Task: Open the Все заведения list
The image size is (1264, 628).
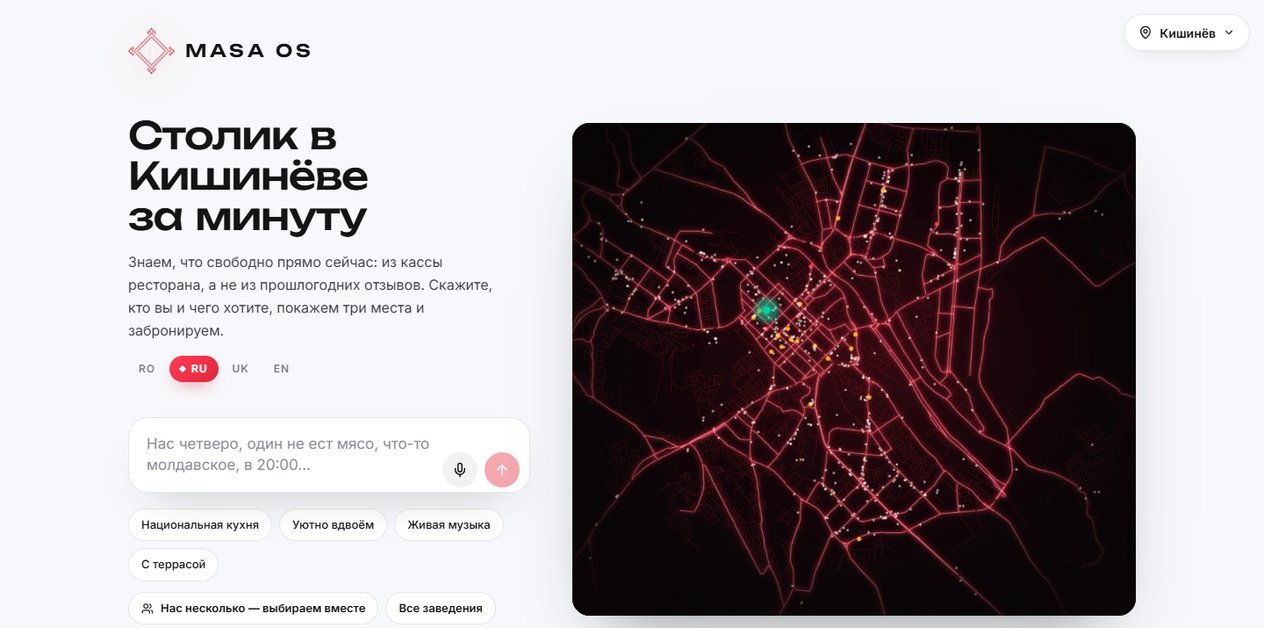Action: (441, 608)
